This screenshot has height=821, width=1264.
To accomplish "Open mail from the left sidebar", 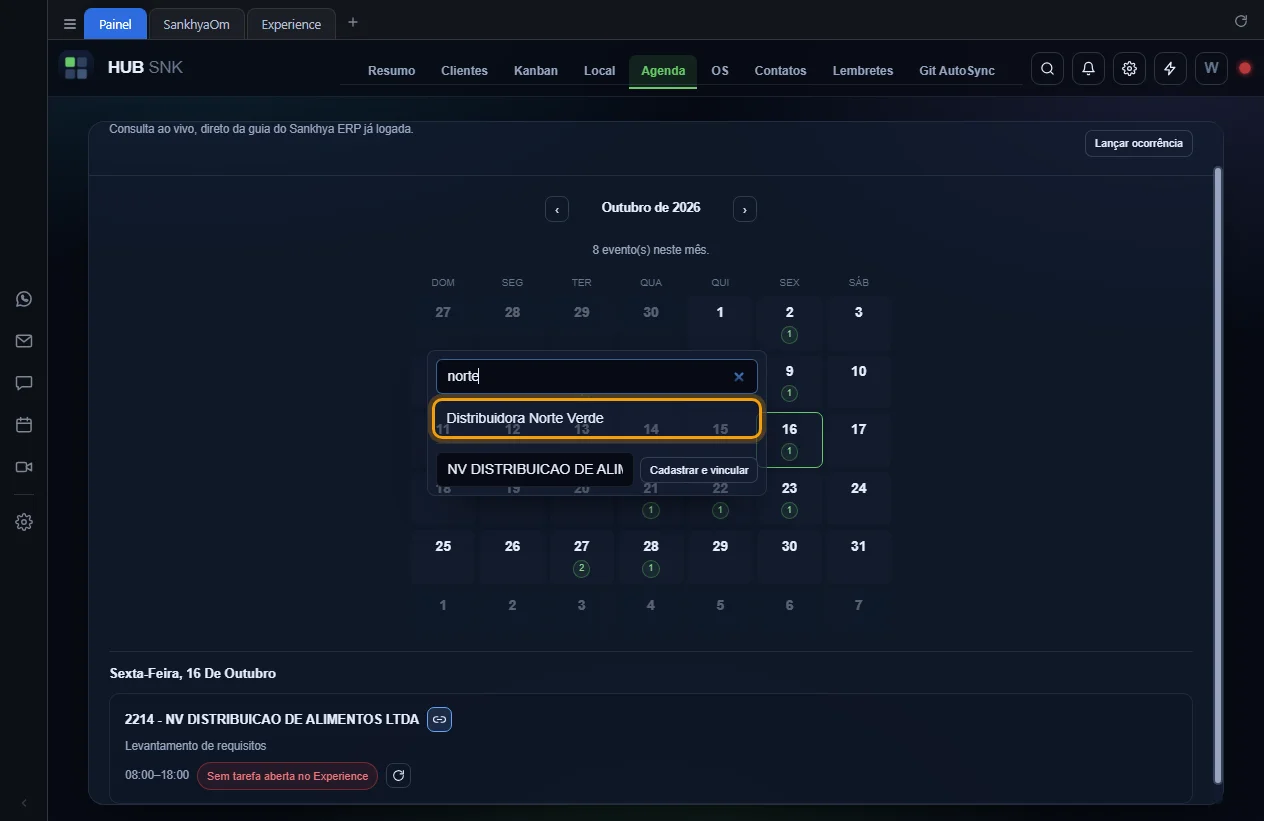I will 24,341.
